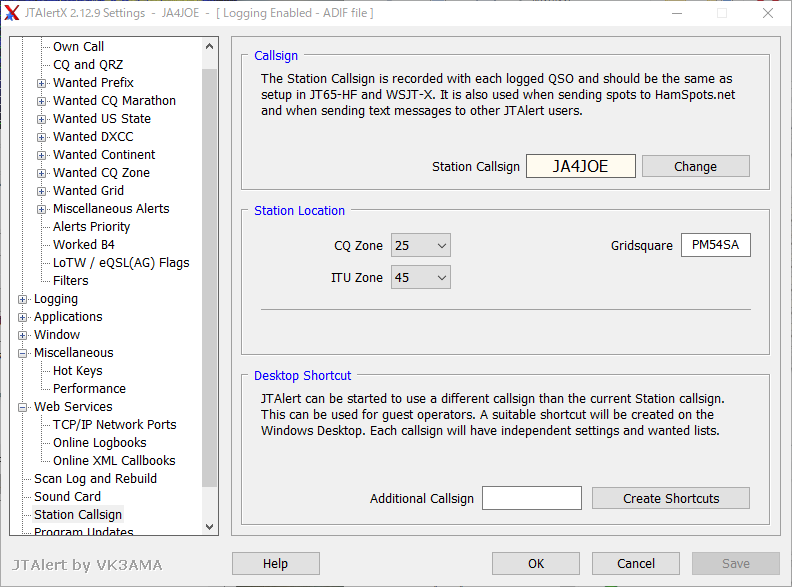Click the Cancel button
This screenshot has width=792, height=587.
[x=636, y=564]
